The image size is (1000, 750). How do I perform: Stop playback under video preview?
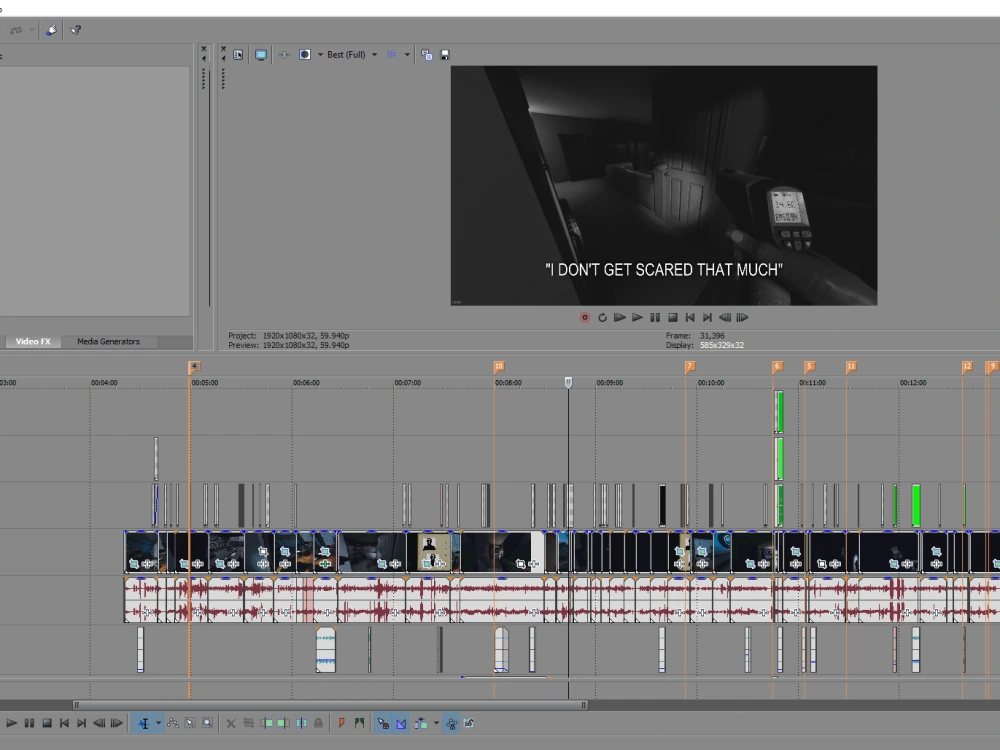(x=672, y=318)
